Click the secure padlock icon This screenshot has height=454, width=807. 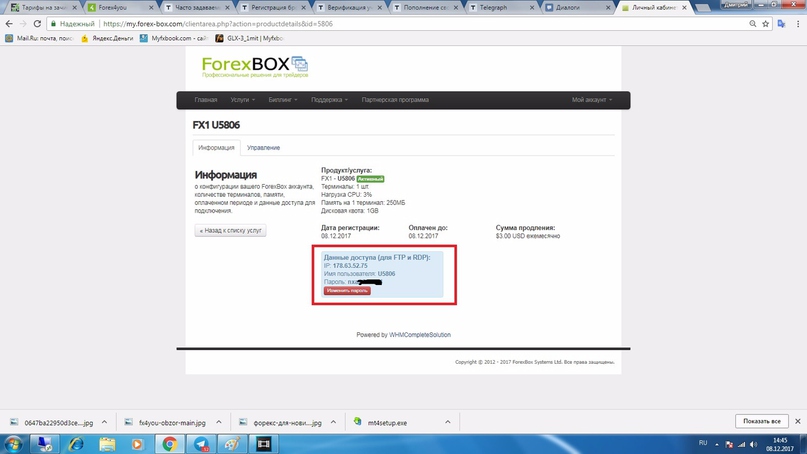pos(53,24)
